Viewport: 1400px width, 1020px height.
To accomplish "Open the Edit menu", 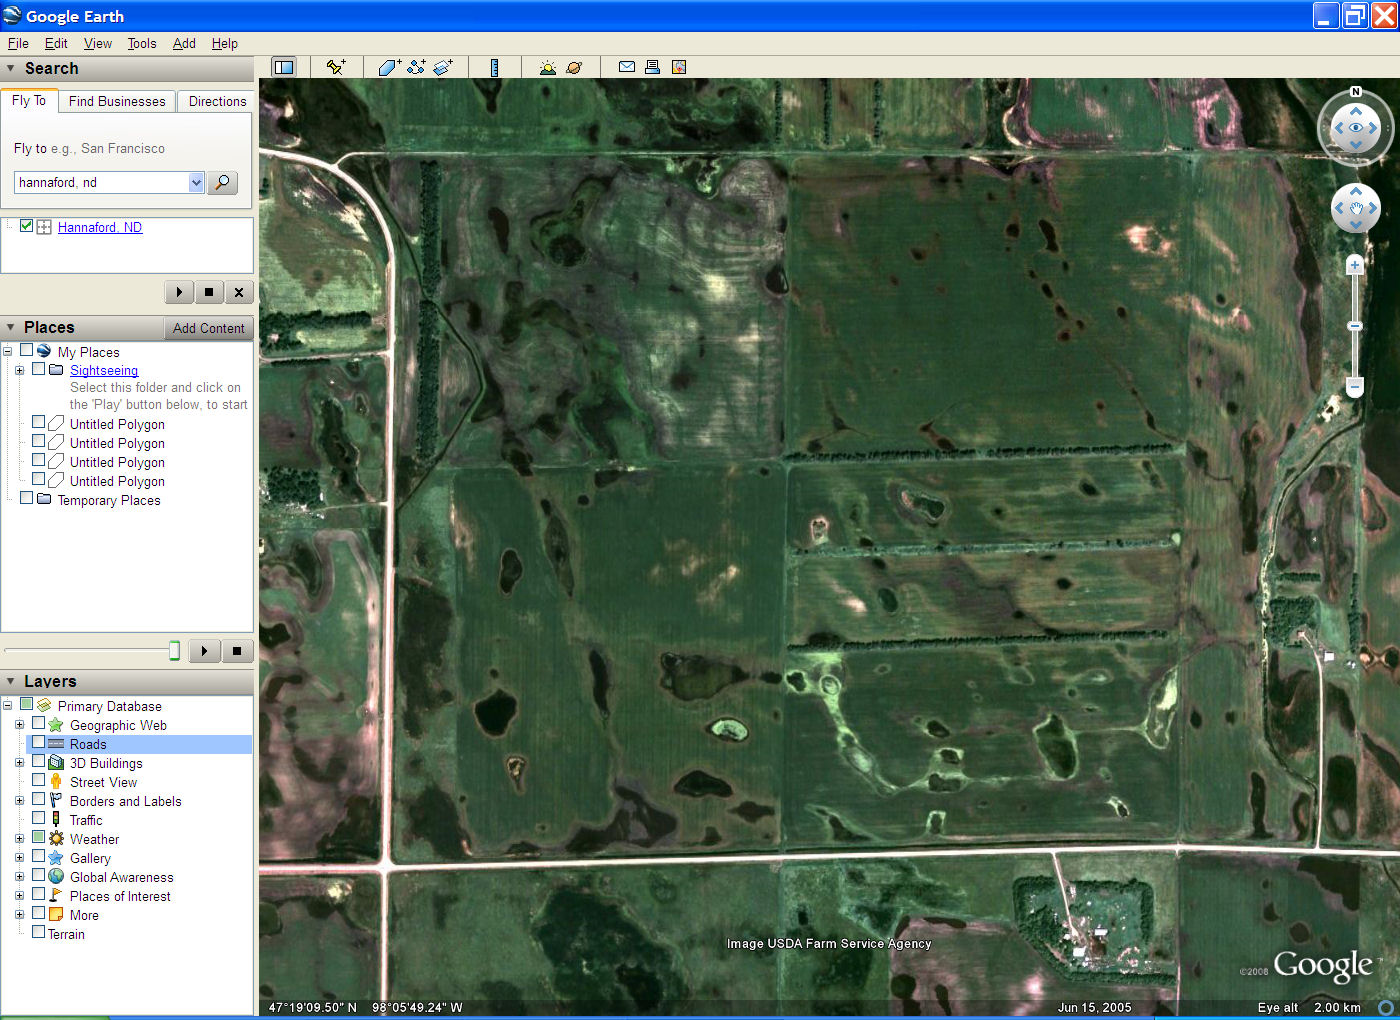I will click(56, 43).
